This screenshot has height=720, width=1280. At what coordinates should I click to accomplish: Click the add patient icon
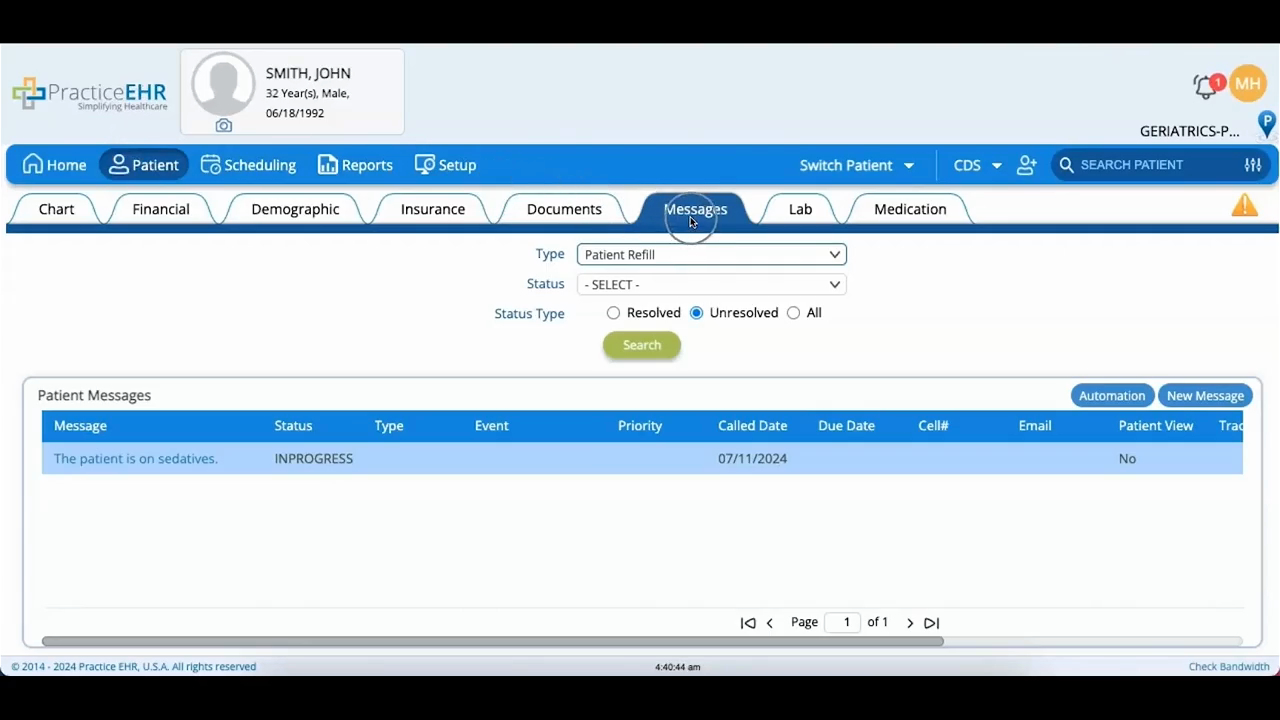tap(1027, 165)
